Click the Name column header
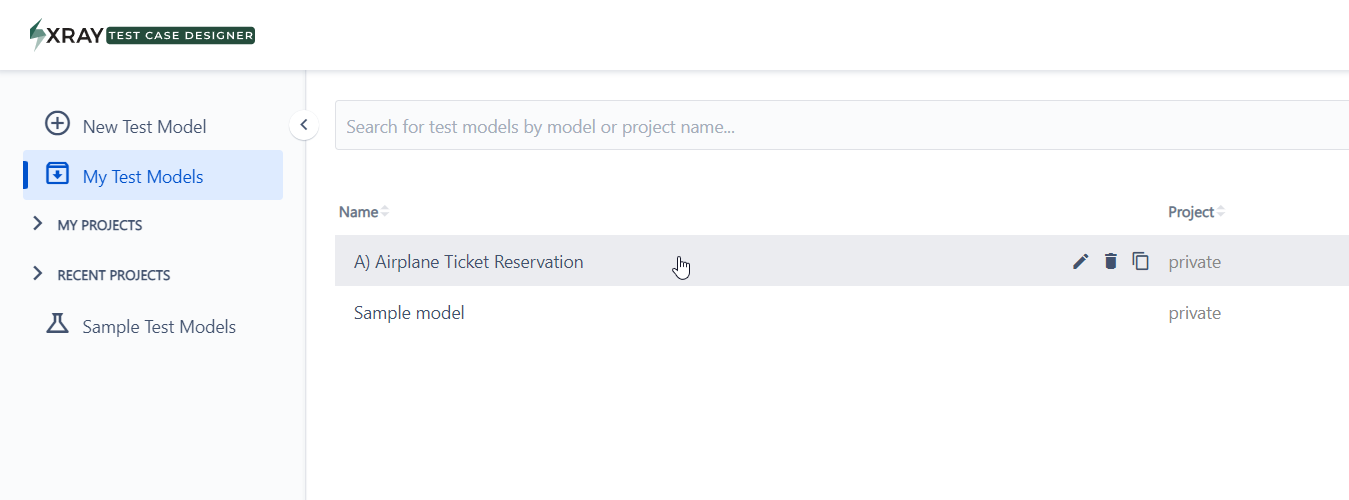 pyautogui.click(x=358, y=212)
